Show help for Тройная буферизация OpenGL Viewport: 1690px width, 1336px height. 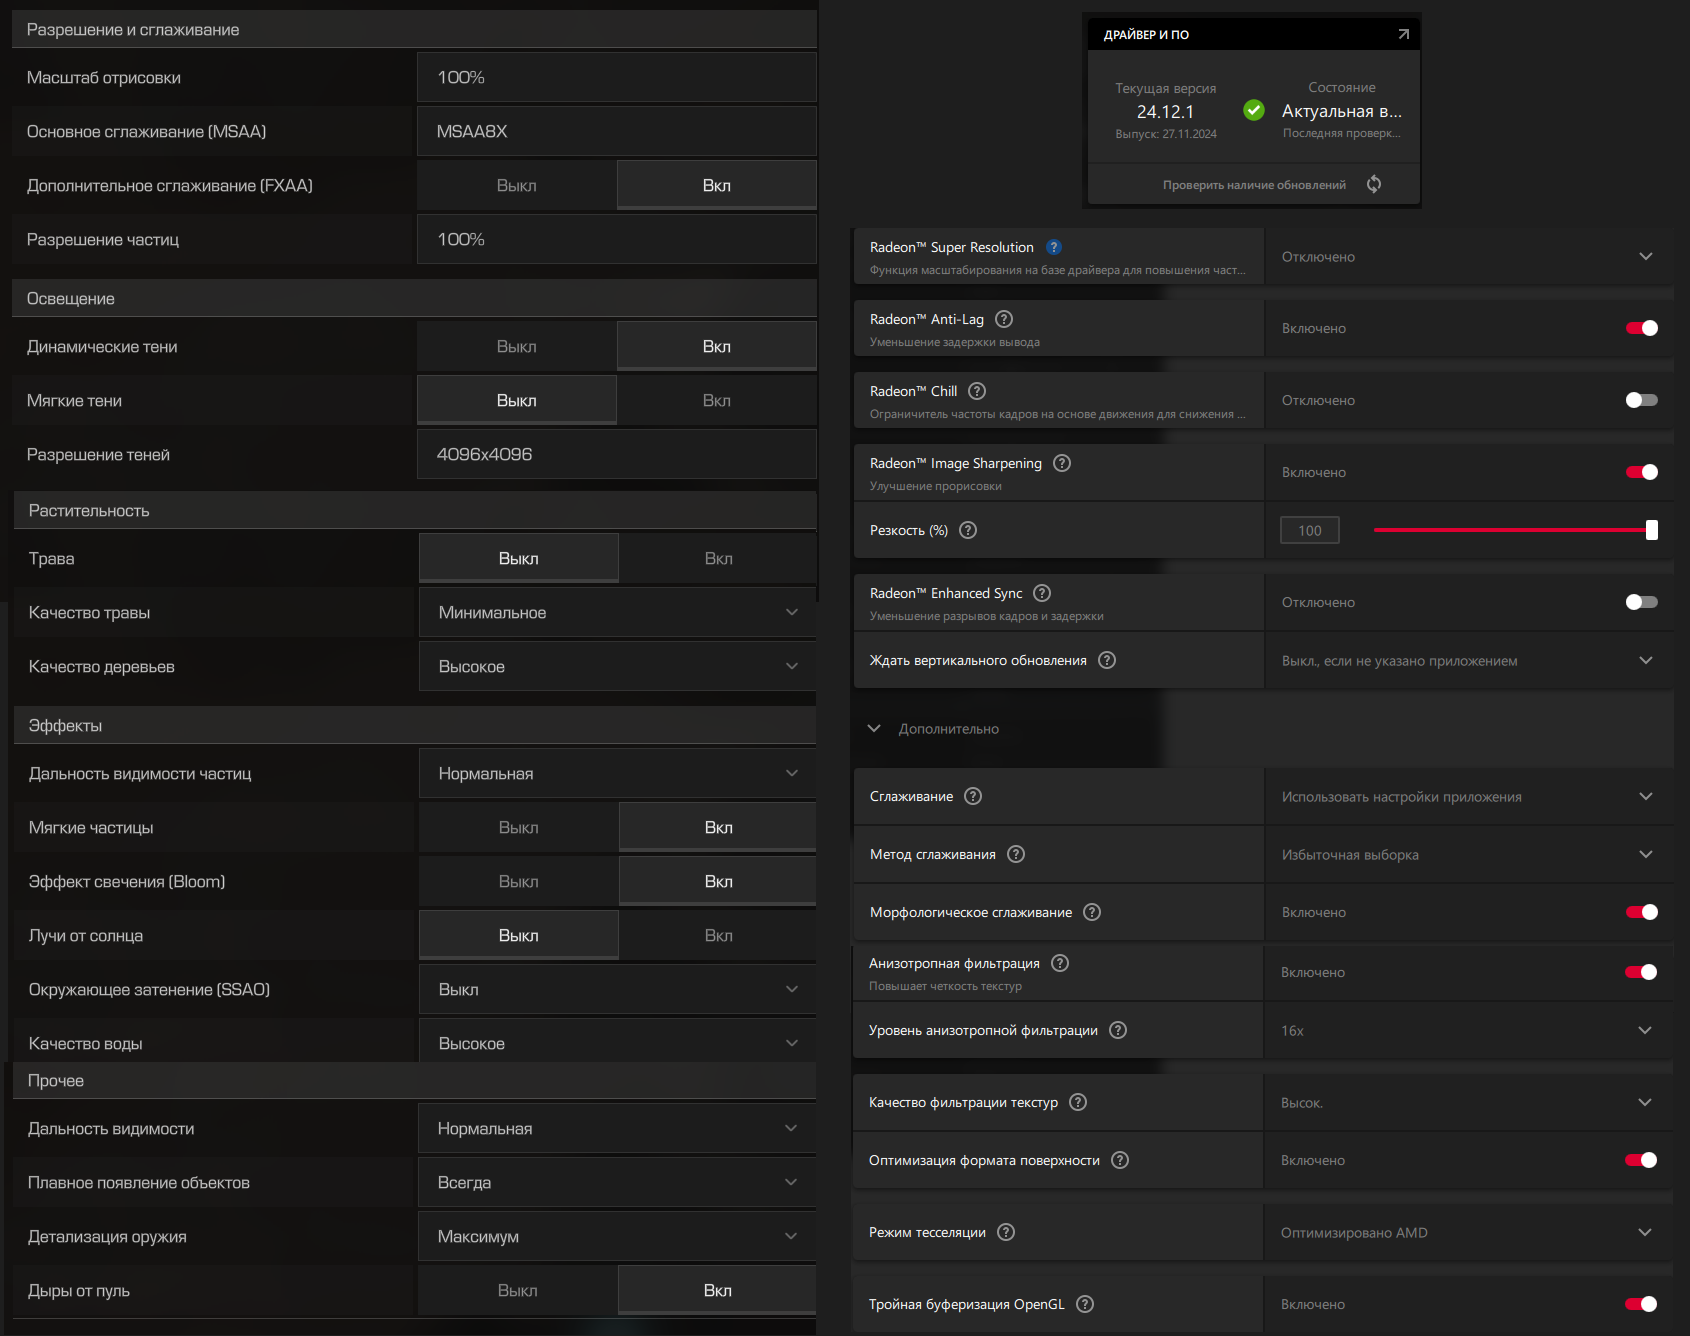point(1085,1304)
